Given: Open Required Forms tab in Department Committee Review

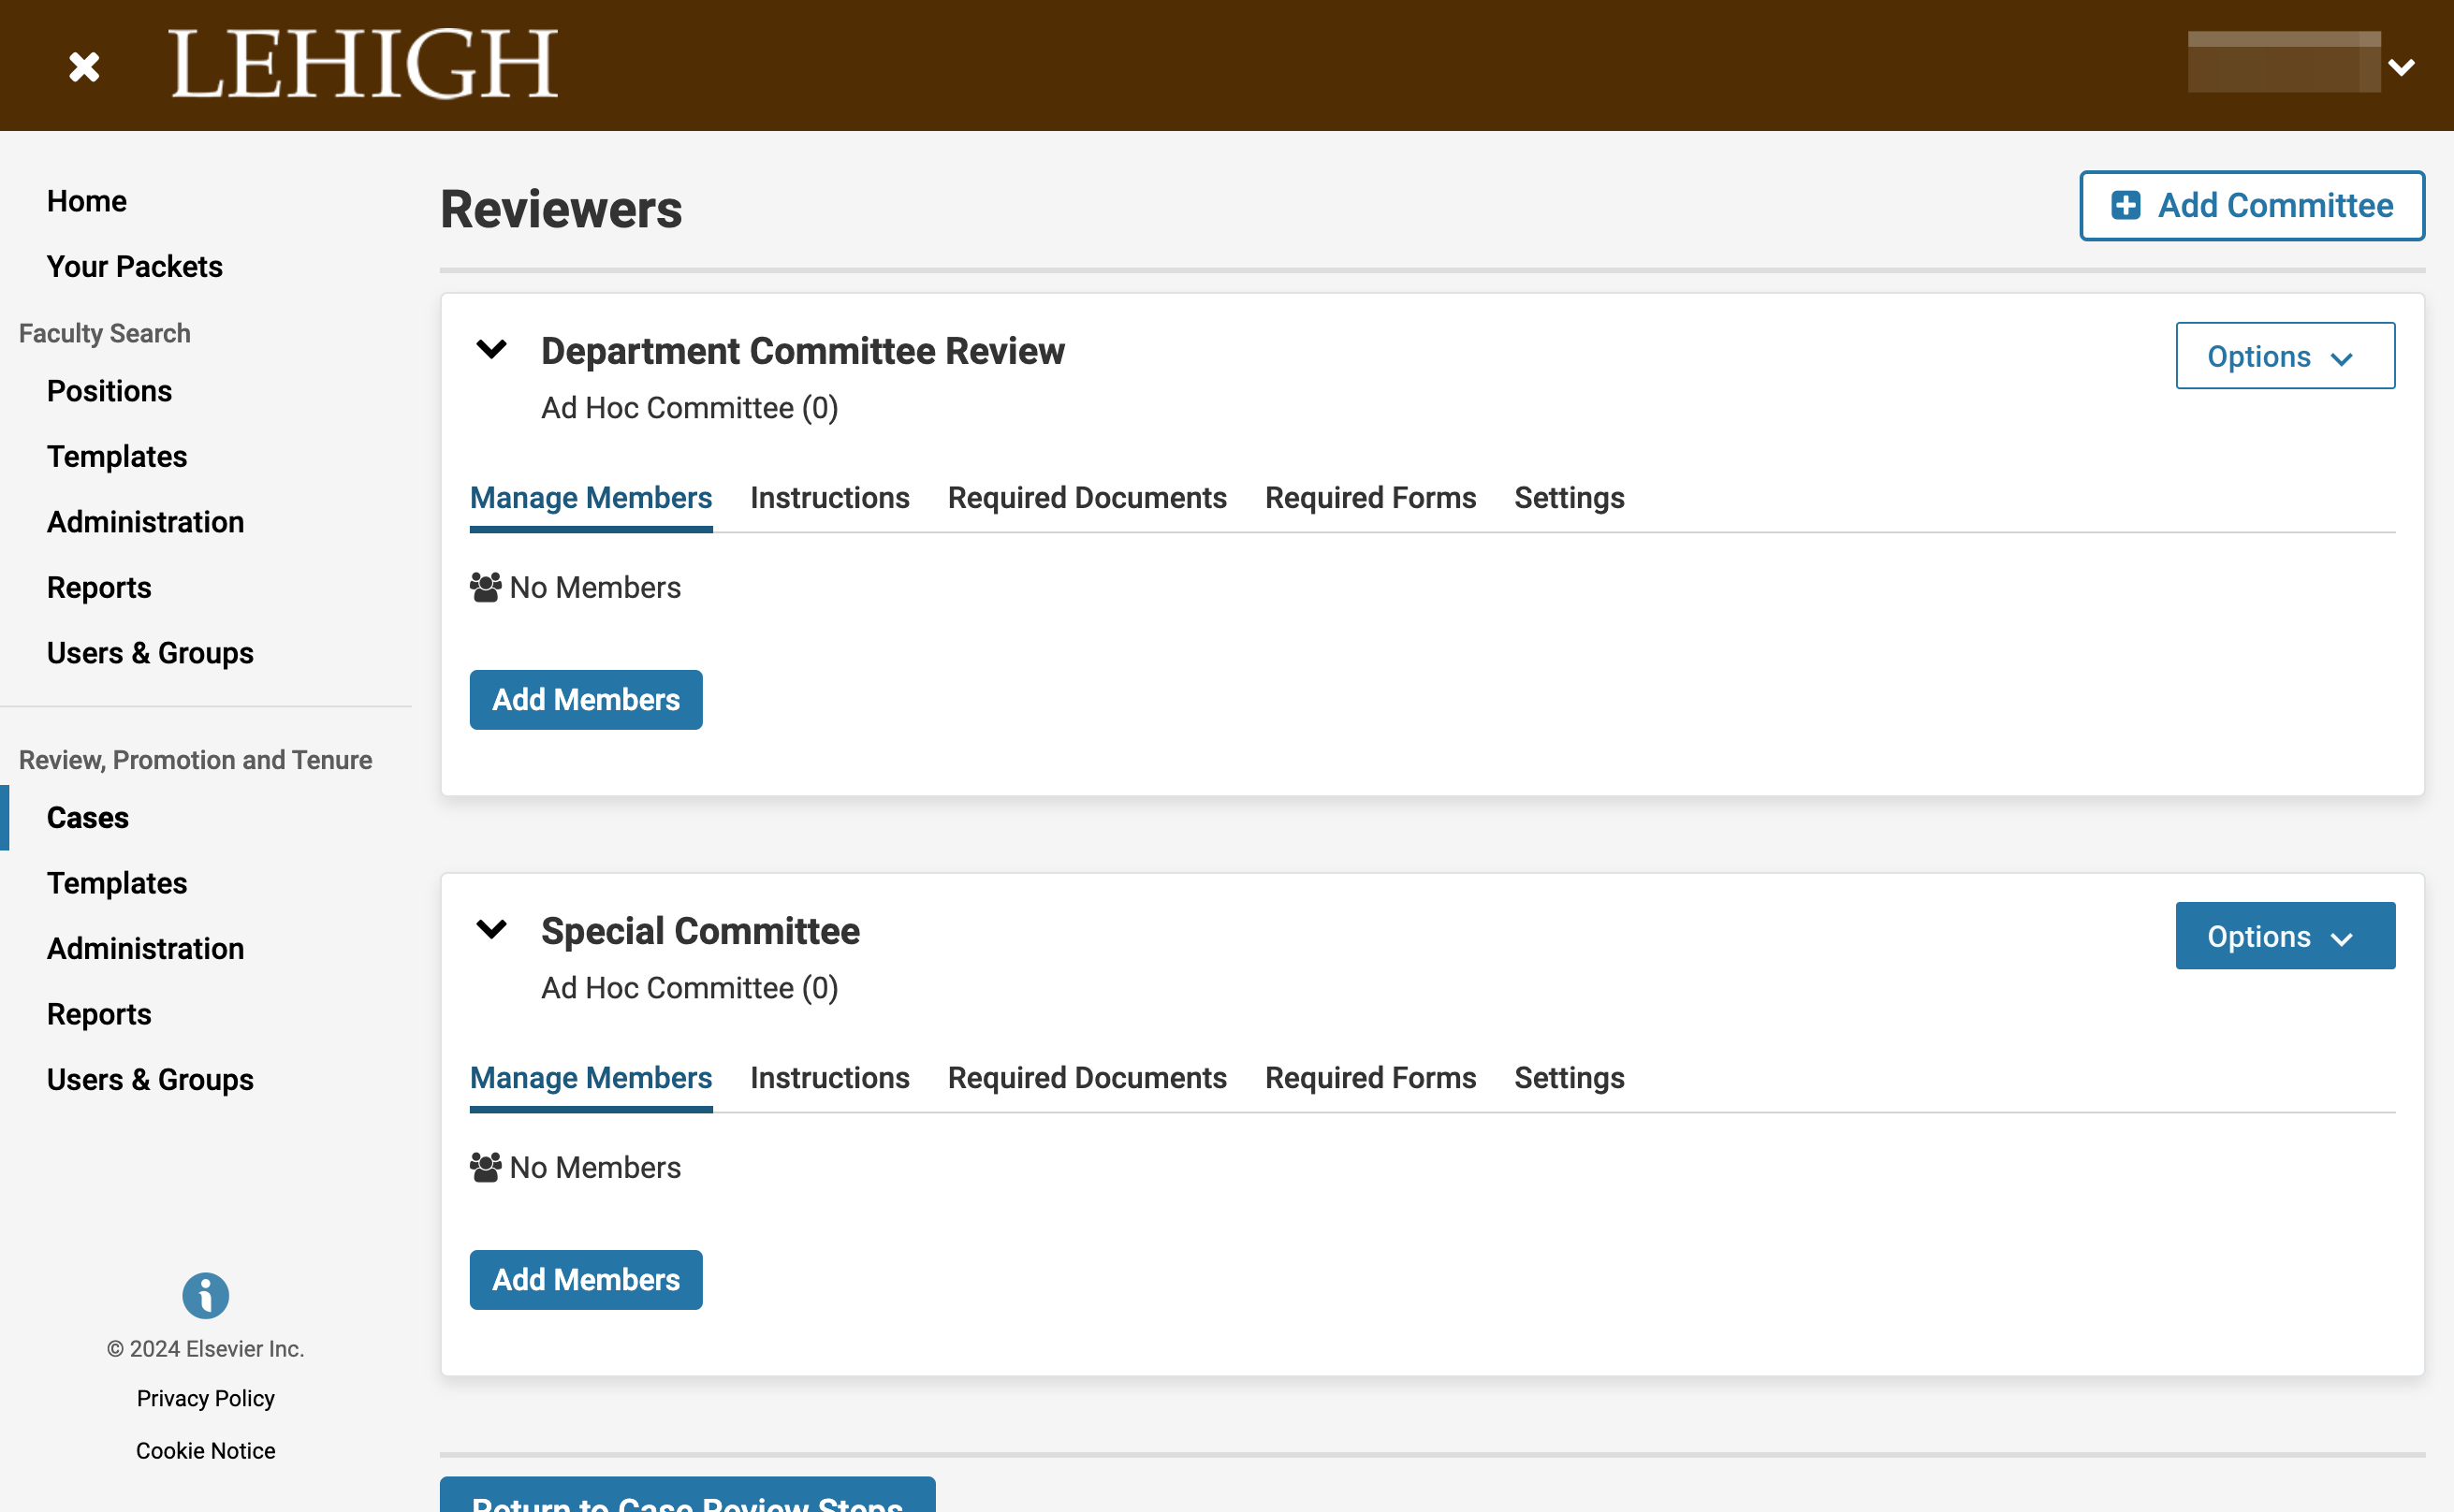Looking at the screenshot, I should [1370, 498].
